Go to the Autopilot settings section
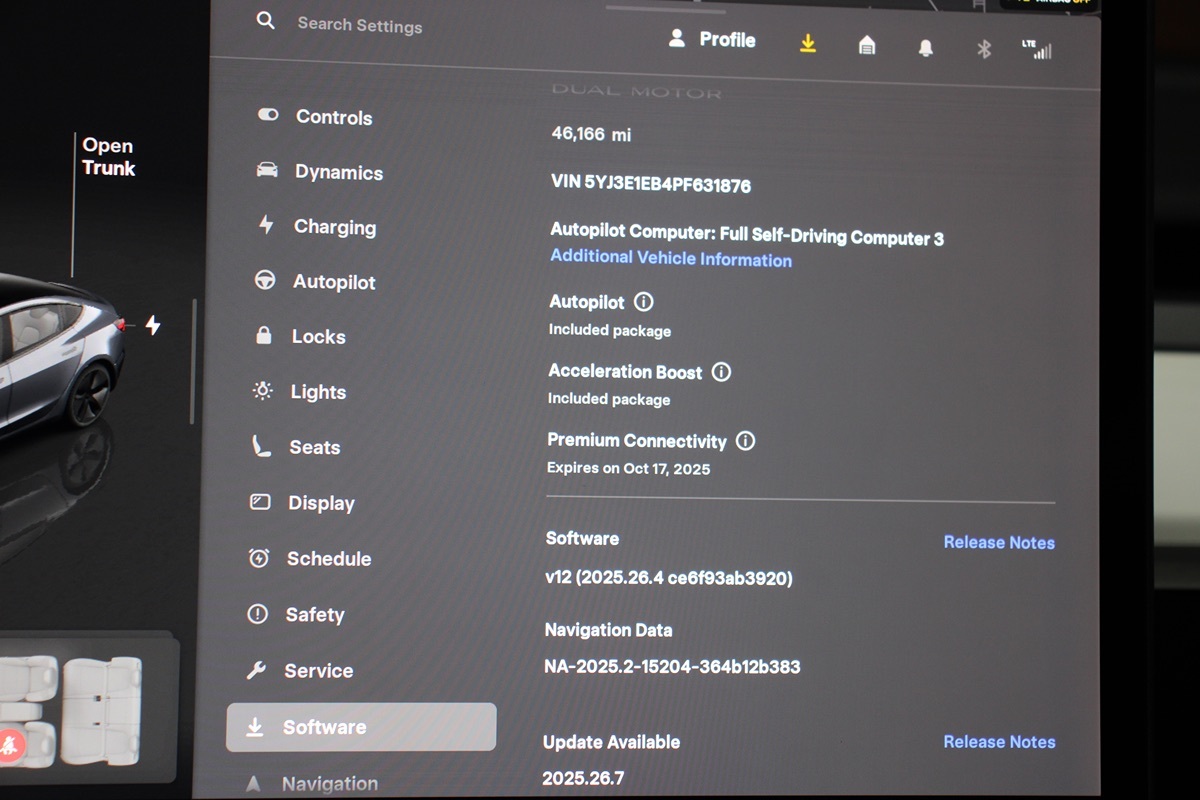This screenshot has height=800, width=1200. point(333,282)
